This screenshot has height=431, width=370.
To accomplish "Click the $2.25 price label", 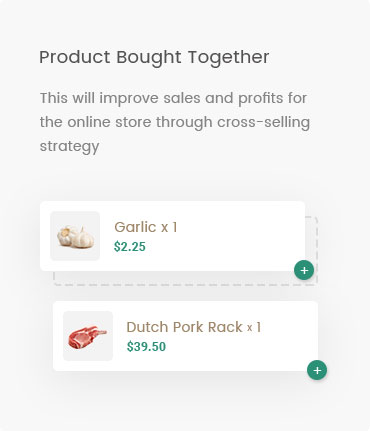I will 130,247.
